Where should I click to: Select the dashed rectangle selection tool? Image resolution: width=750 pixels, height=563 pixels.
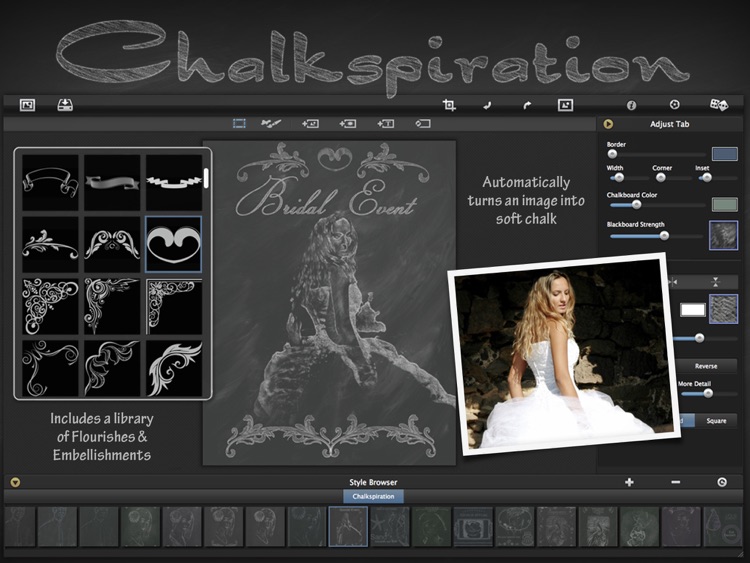pos(239,124)
